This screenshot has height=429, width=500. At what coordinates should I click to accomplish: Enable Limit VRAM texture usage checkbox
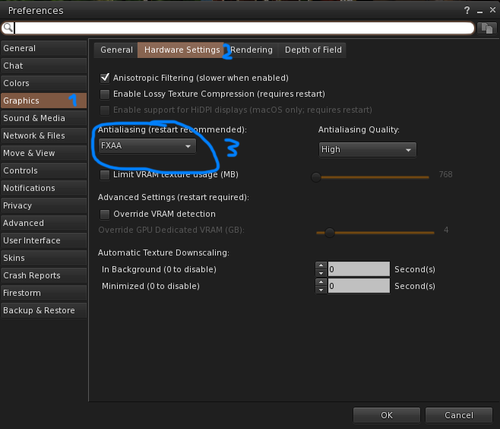(105, 175)
